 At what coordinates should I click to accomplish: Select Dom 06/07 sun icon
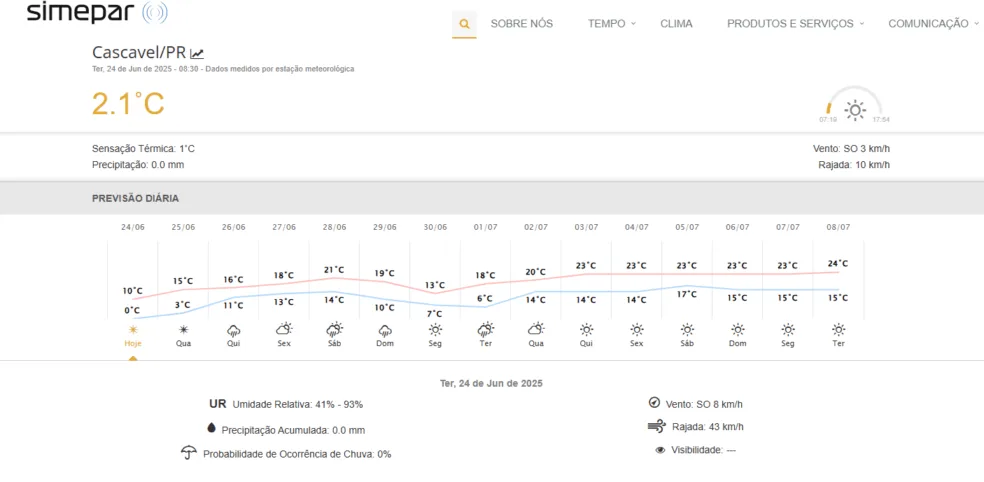(738, 329)
